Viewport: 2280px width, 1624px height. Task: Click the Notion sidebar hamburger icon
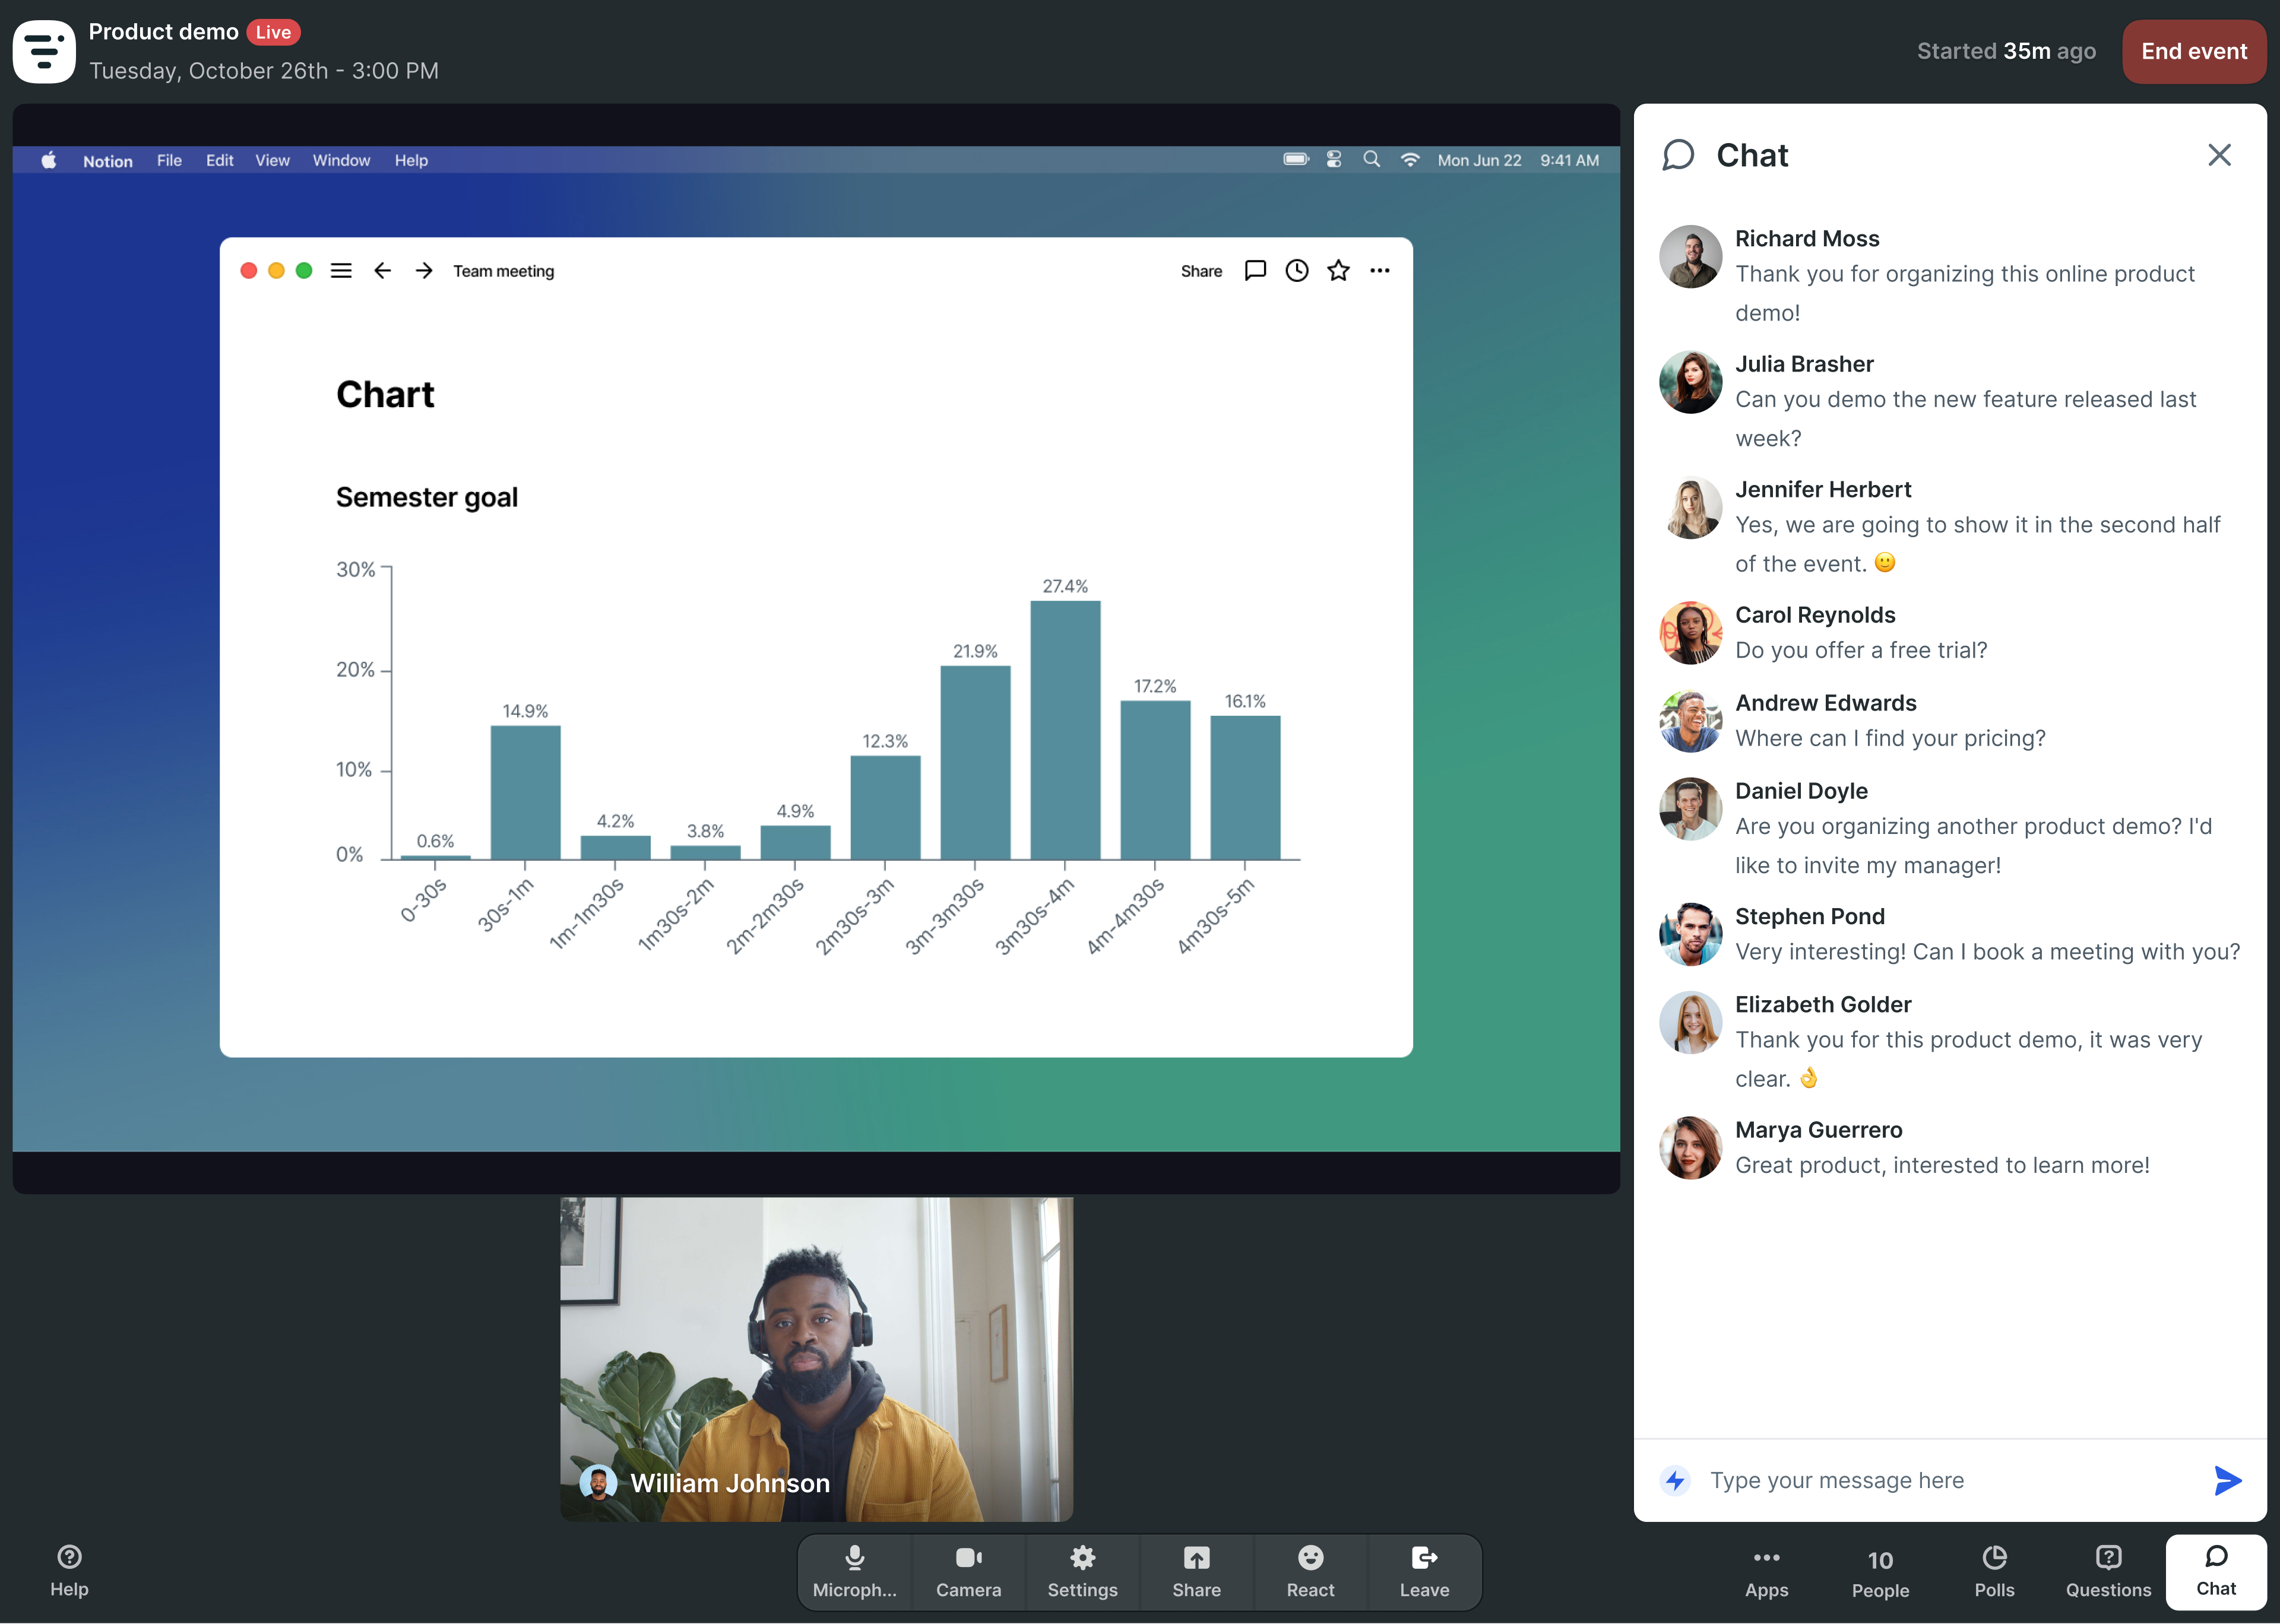point(341,271)
